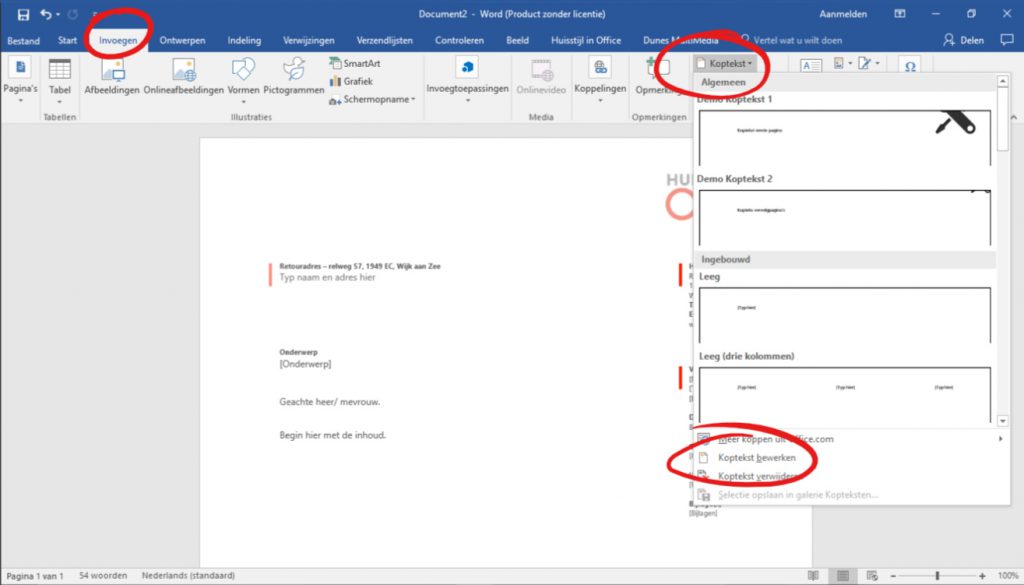The width and height of the screenshot is (1024, 585).
Task: Click the Typ naam en adres hier placeholder
Action: (327, 277)
